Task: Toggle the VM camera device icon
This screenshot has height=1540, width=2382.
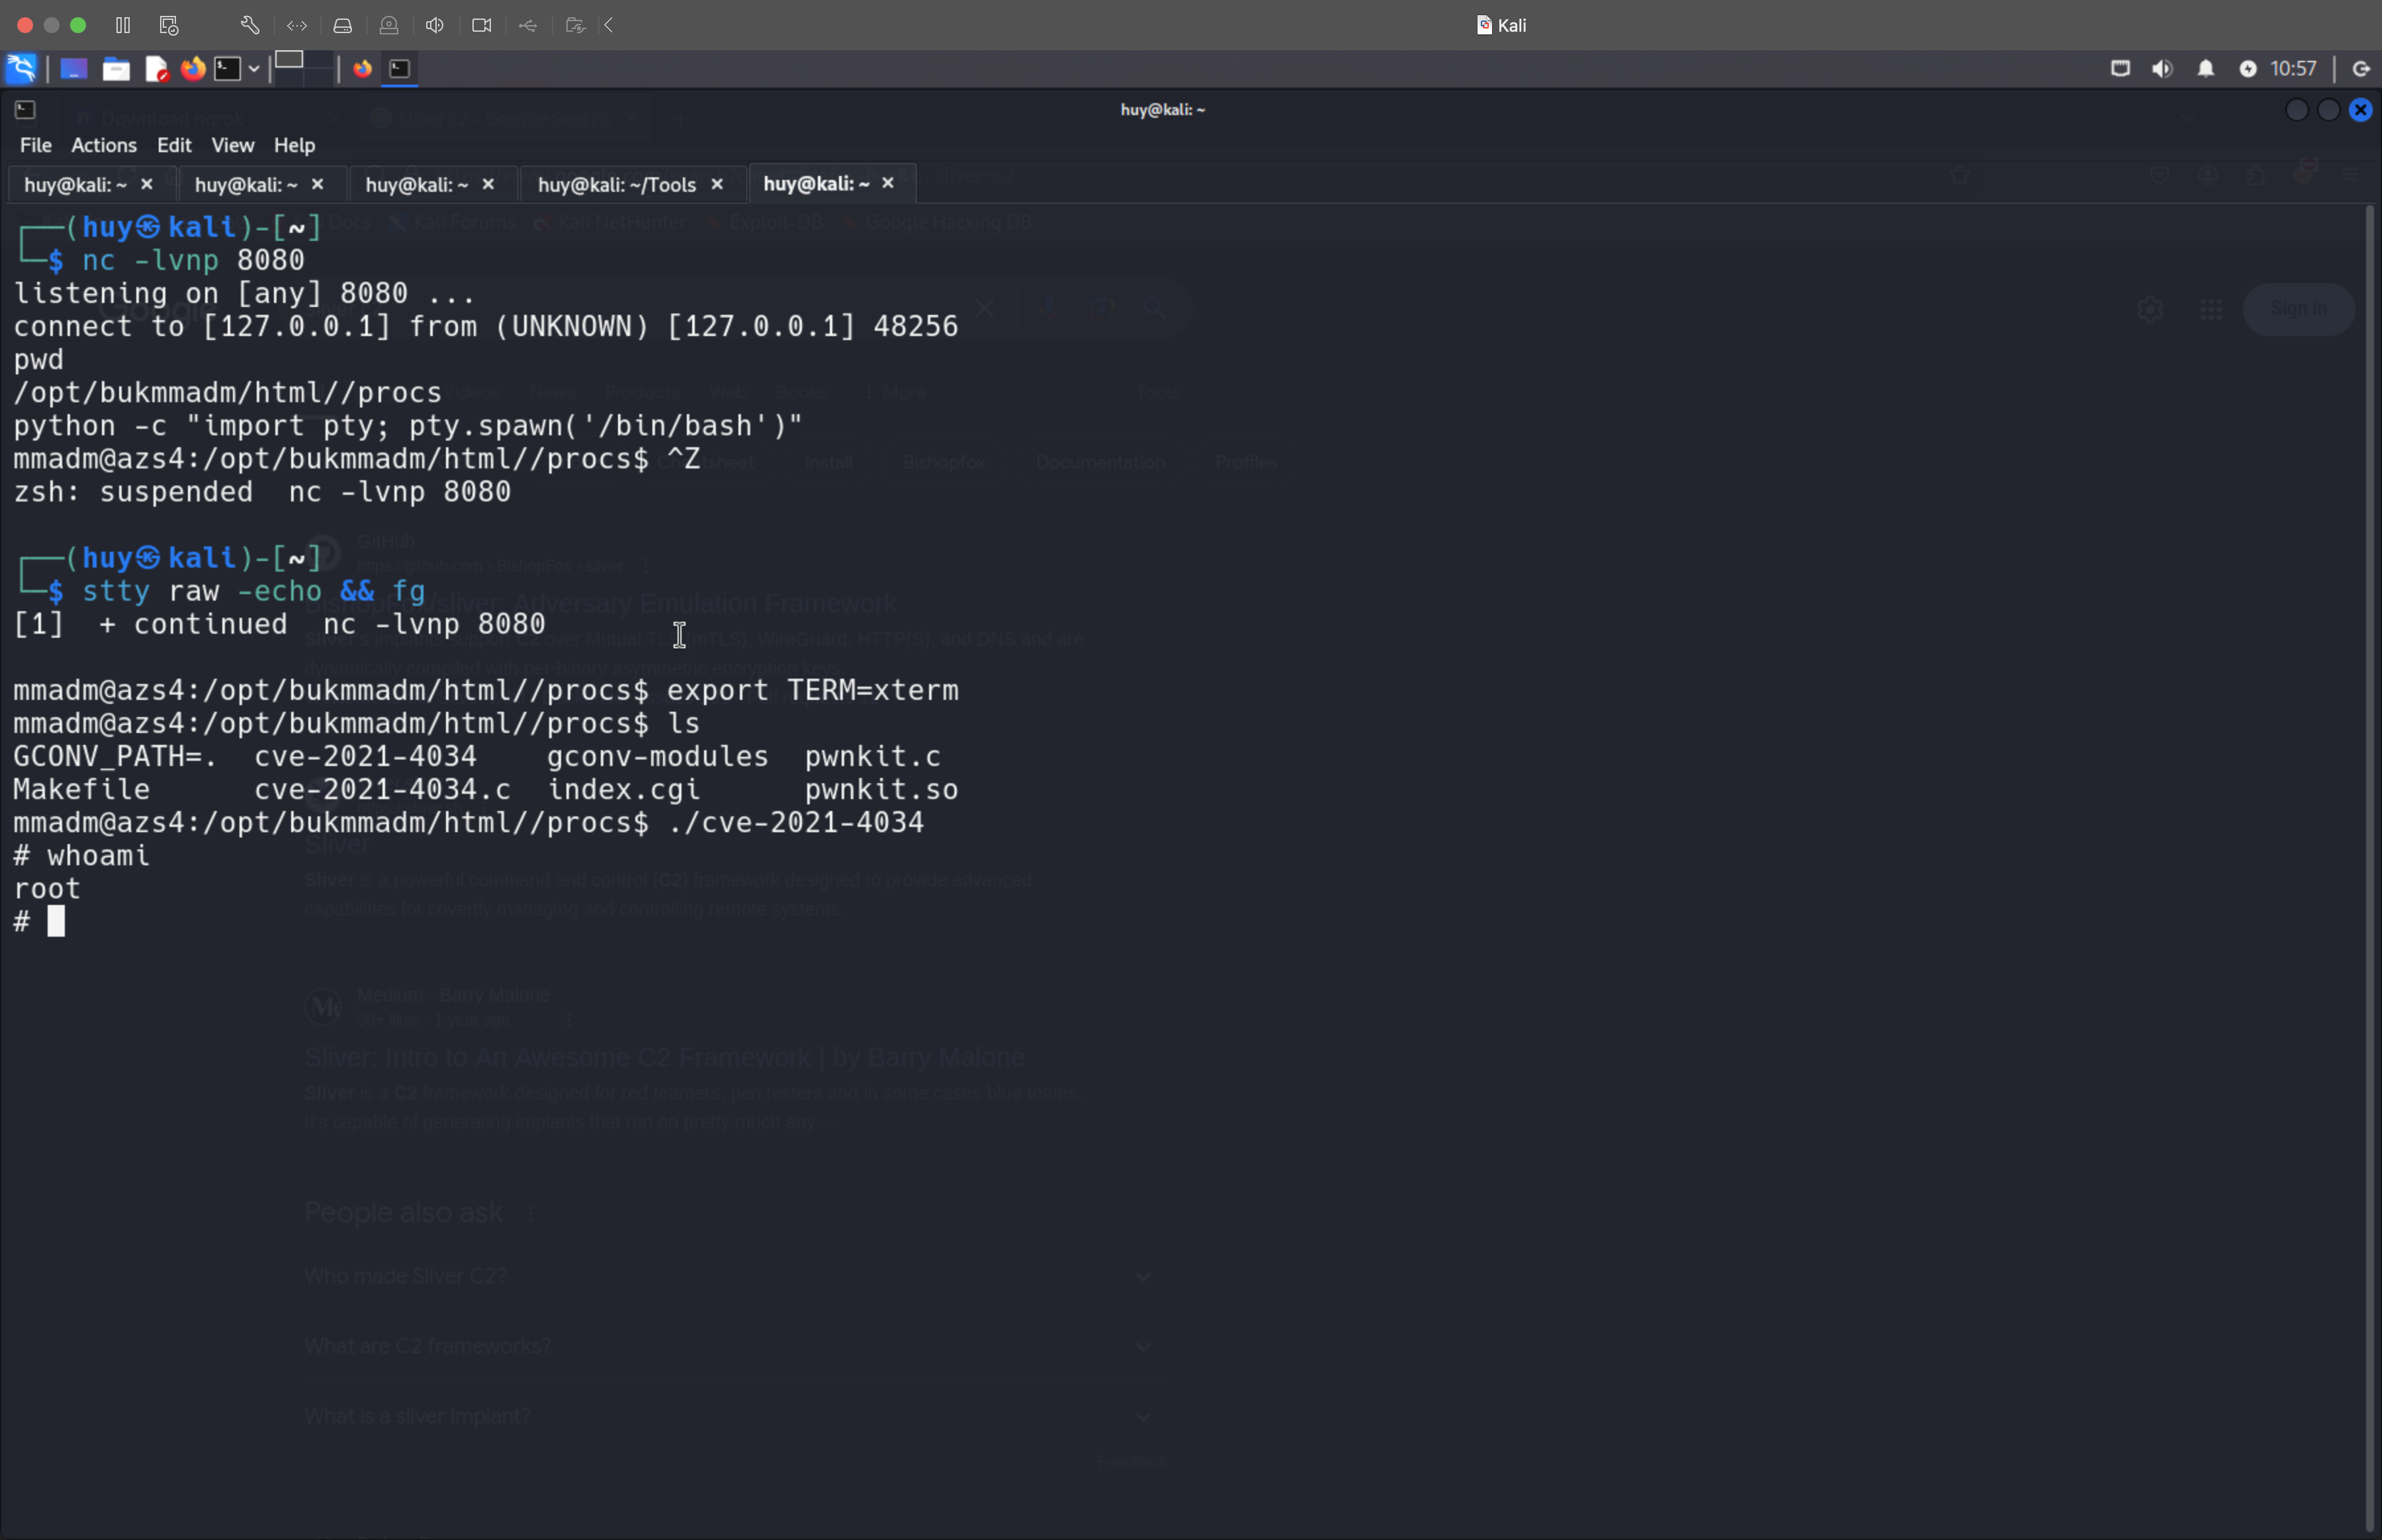Action: pyautogui.click(x=481, y=25)
